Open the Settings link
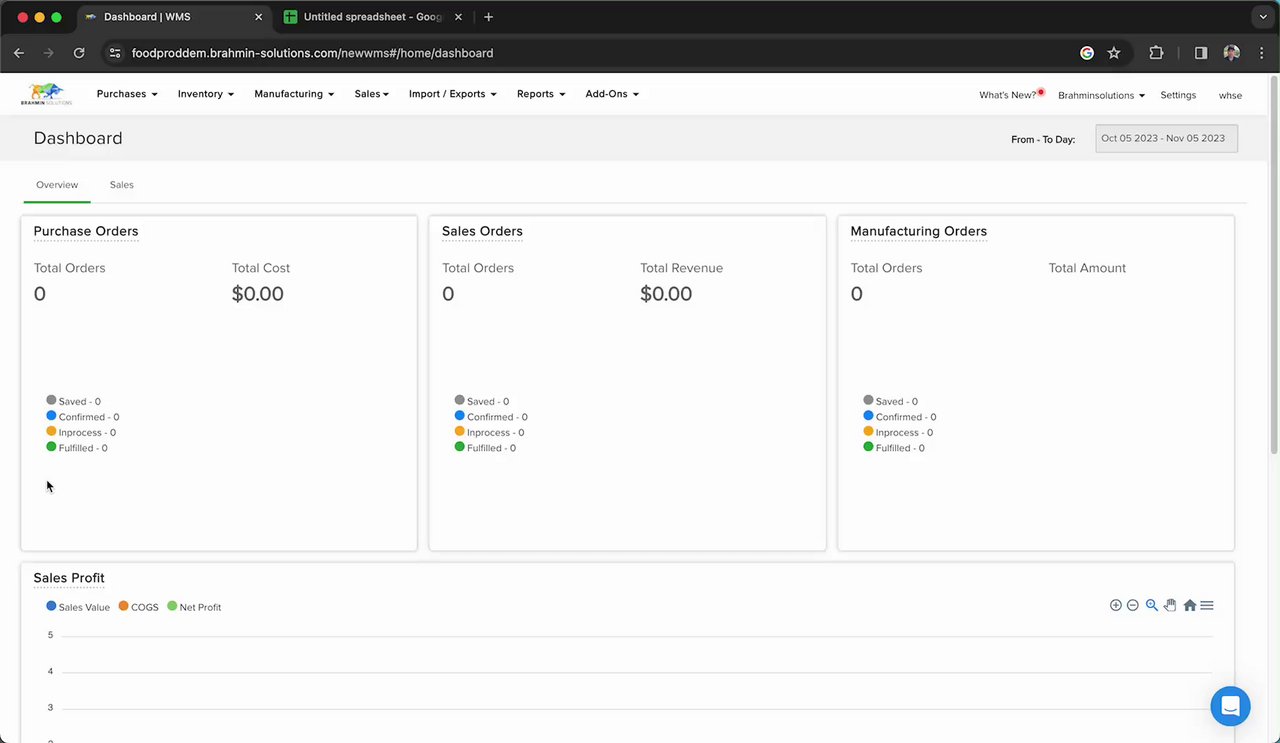 coord(1178,95)
